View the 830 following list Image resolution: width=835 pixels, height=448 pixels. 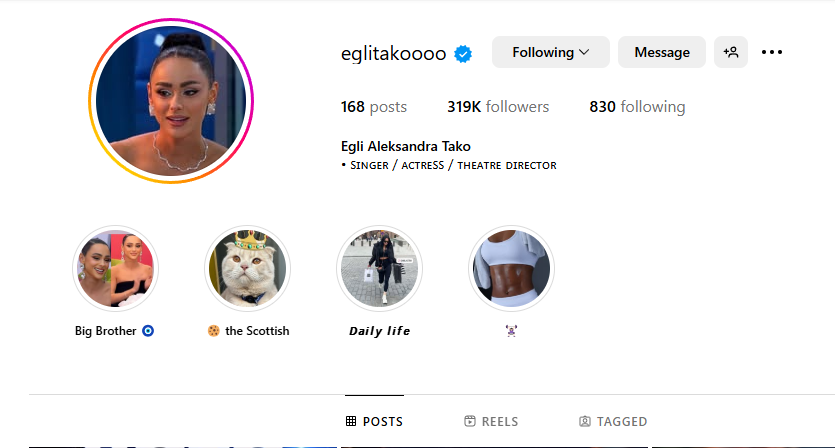[x=637, y=107]
